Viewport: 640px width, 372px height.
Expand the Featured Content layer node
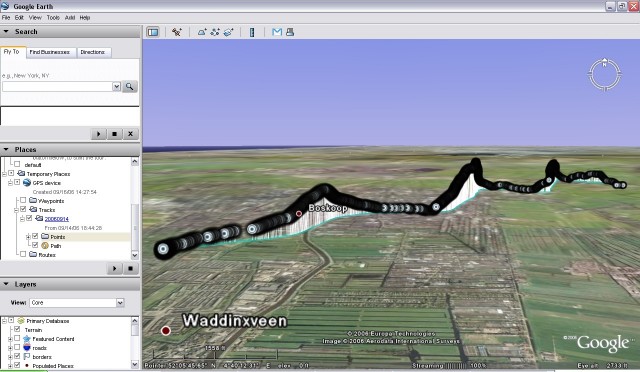click(10, 339)
